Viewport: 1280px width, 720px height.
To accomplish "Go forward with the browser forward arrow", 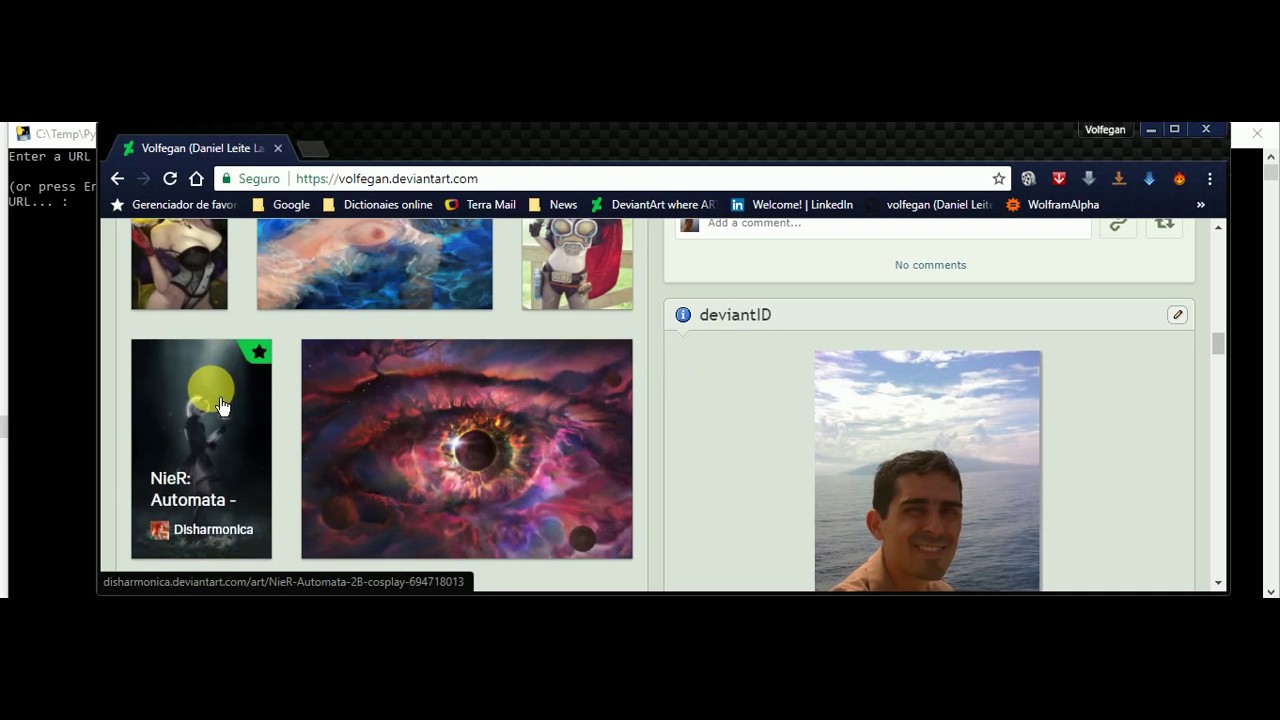I will point(143,178).
